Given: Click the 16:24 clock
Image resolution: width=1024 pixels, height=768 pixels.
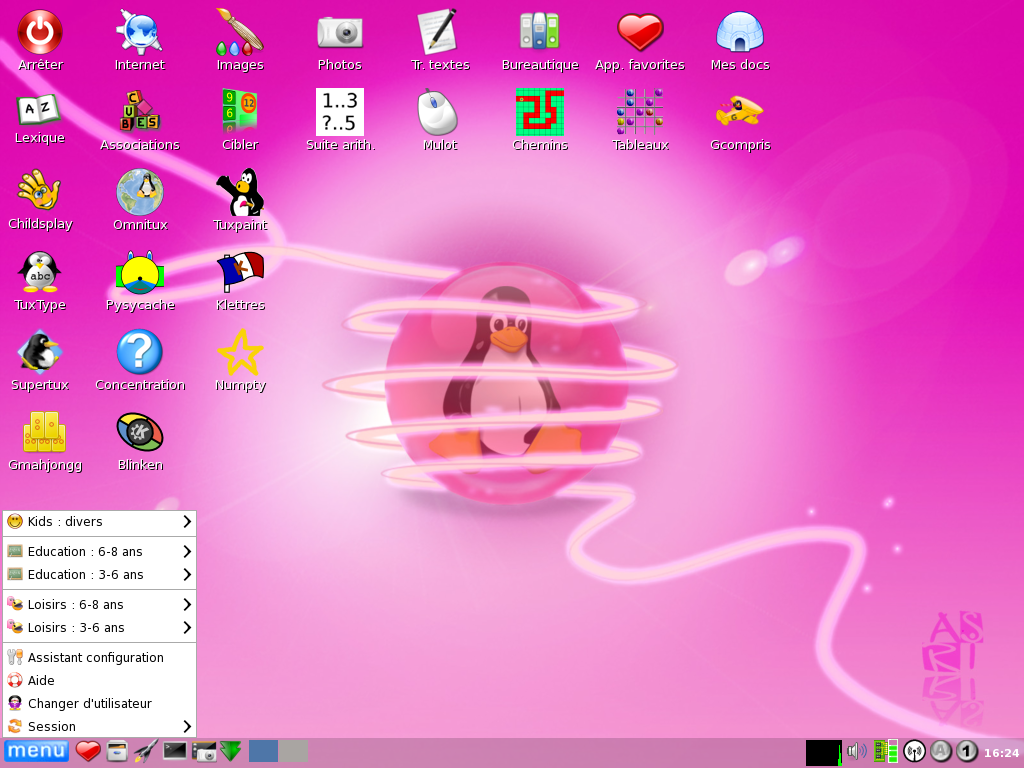Looking at the screenshot, I should pyautogui.click(x=1001, y=752).
